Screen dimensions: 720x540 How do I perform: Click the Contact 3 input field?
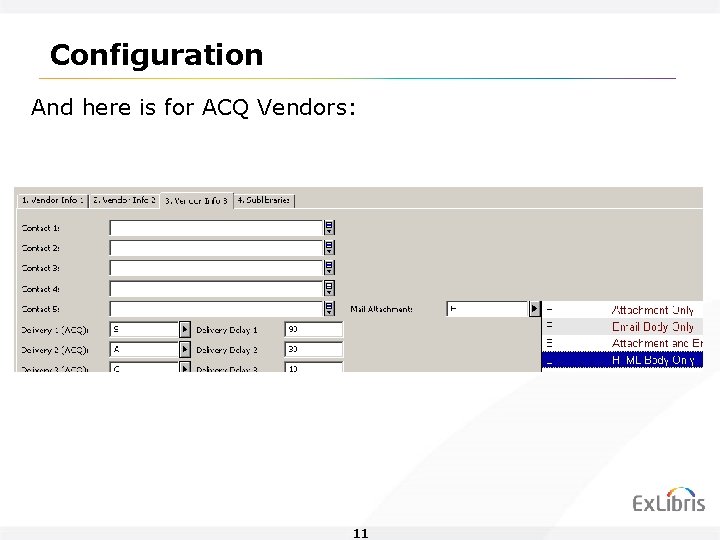[216, 268]
